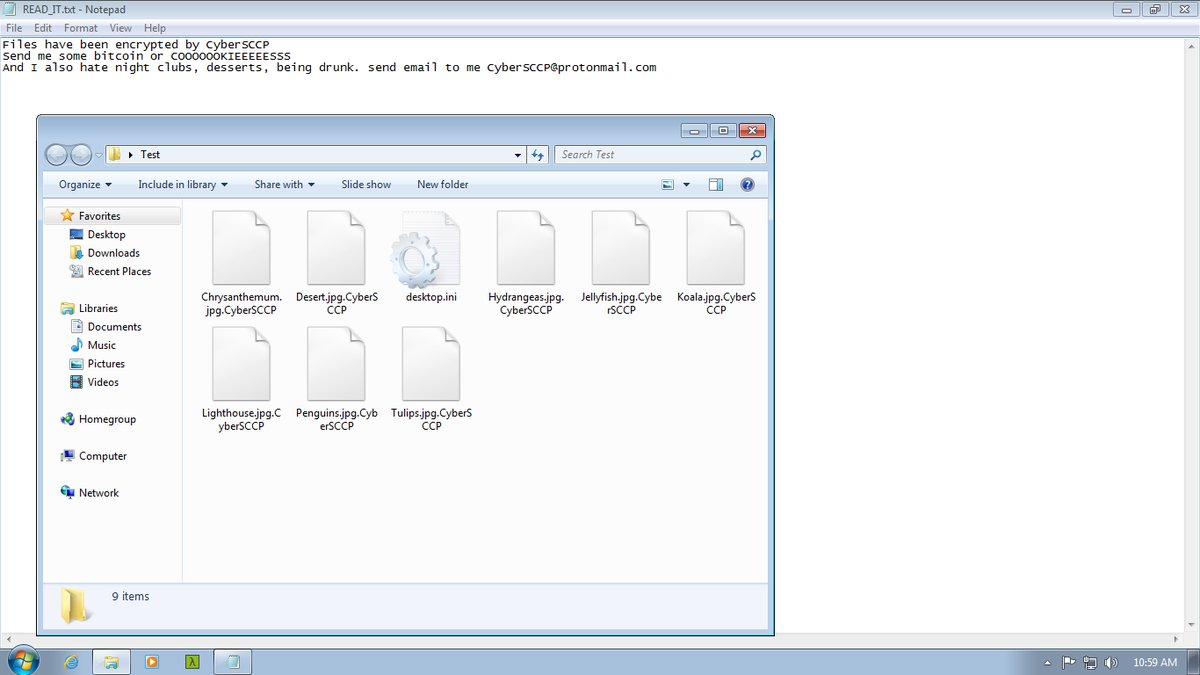Image resolution: width=1200 pixels, height=675 pixels.
Task: Open the Notepad View menu
Action: coord(120,28)
